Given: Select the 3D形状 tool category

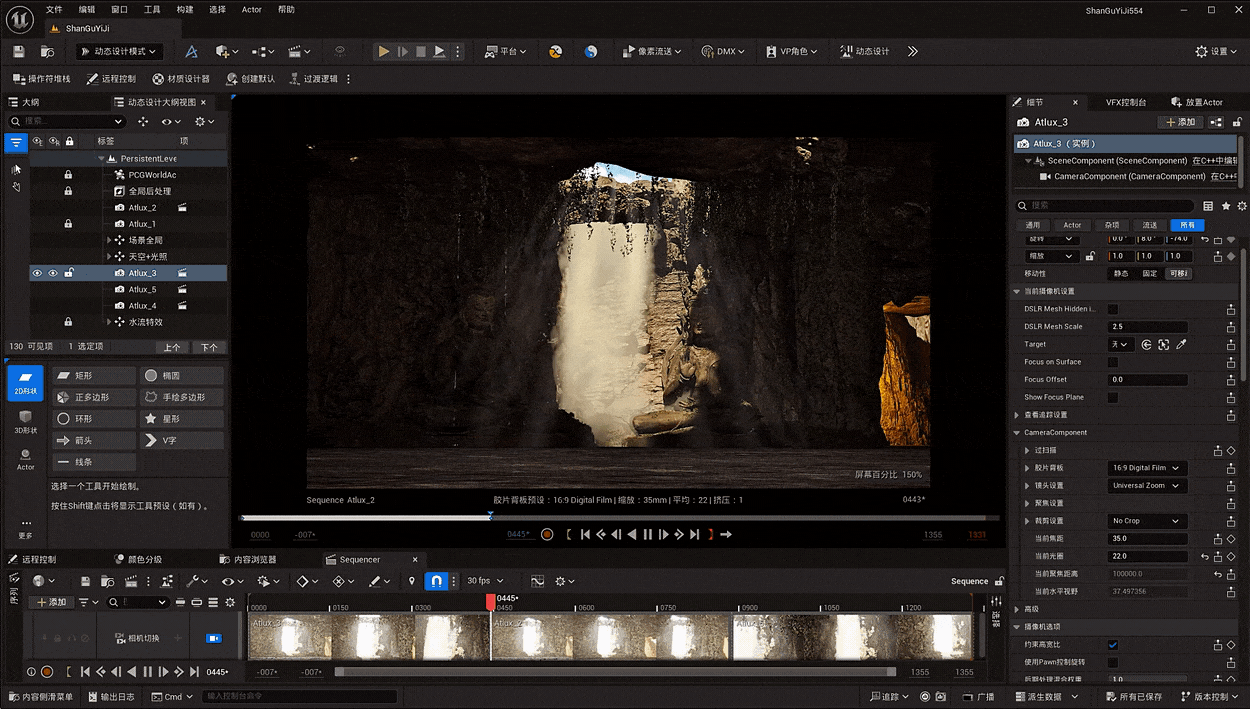Looking at the screenshot, I should [25, 421].
